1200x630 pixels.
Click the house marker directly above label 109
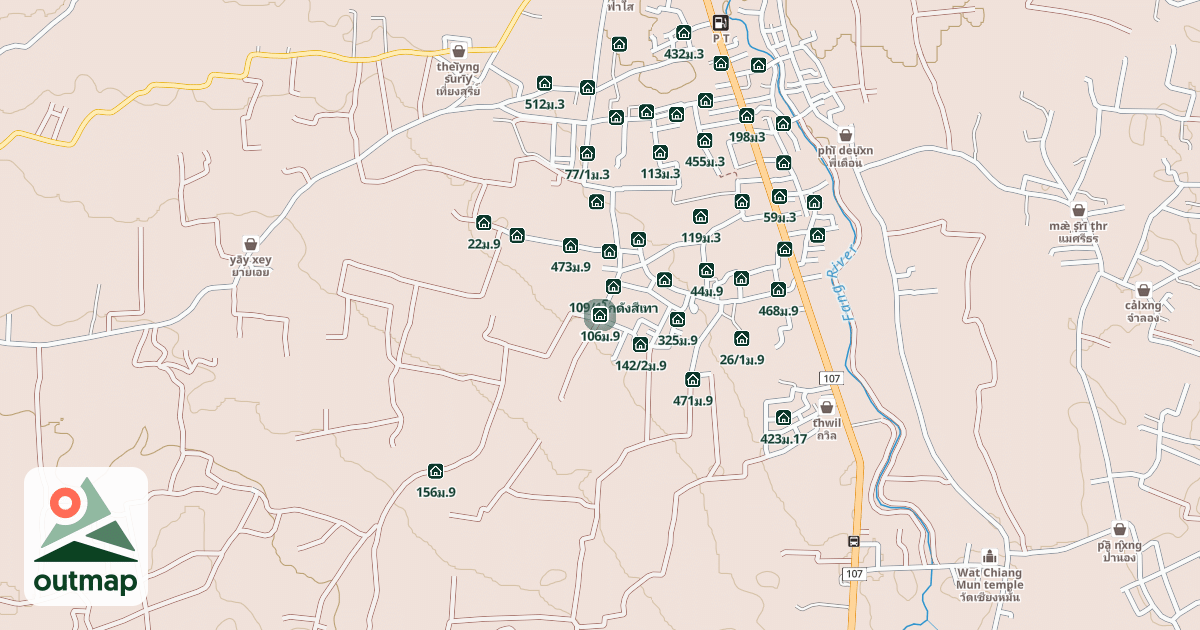pos(614,287)
